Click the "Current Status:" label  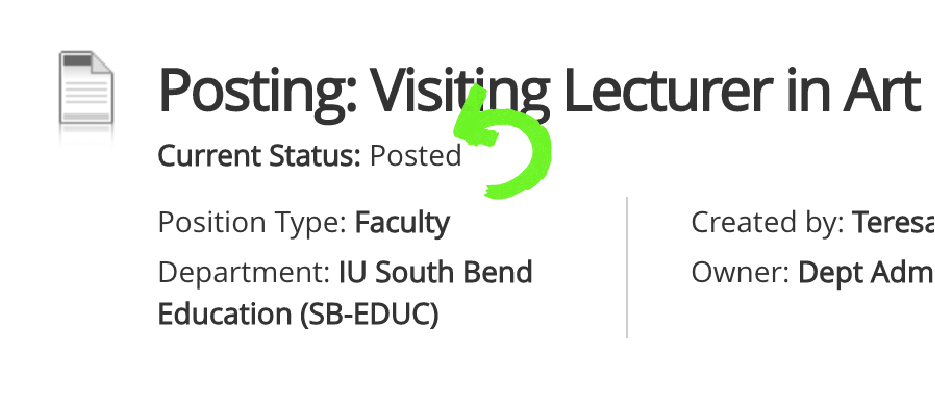point(259,156)
